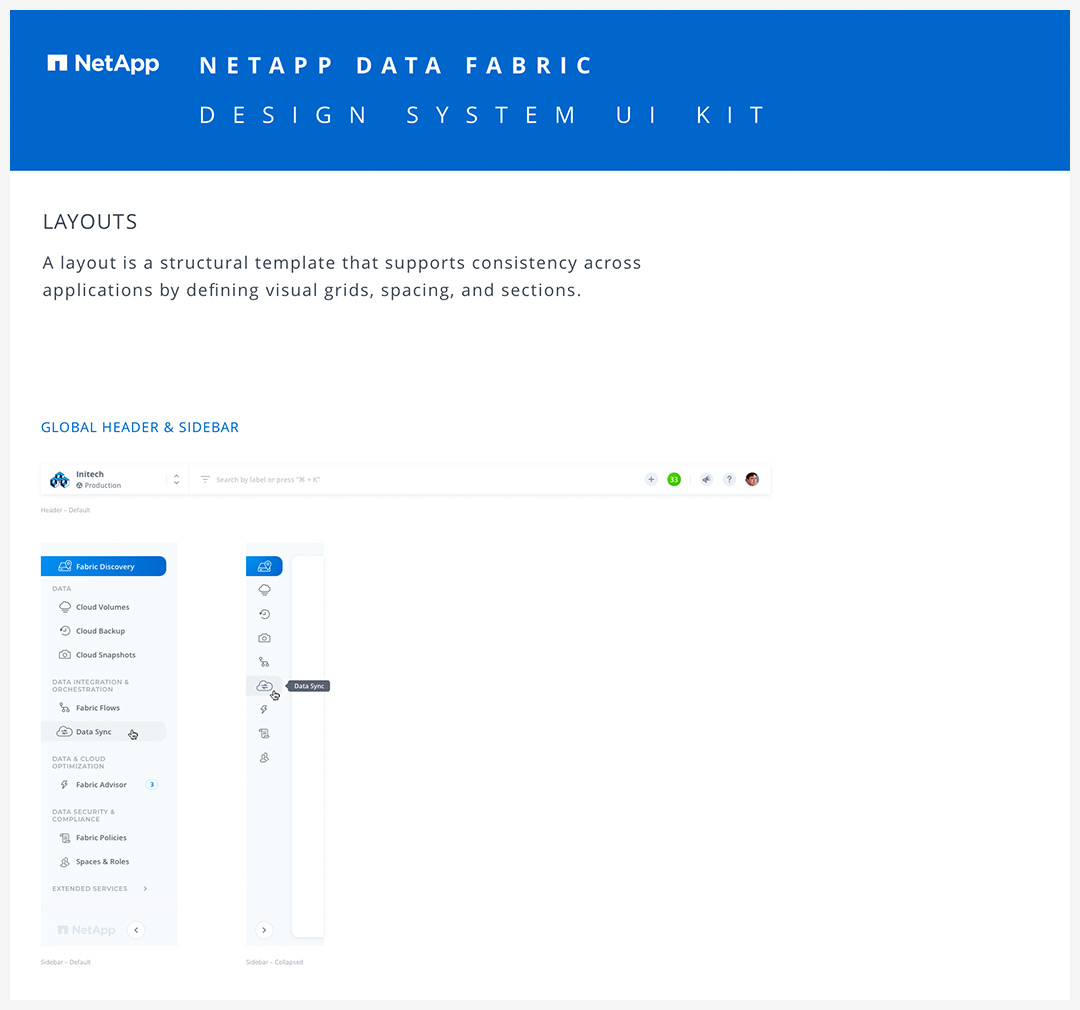Click the Fabric Advisor lightning icon in collapsed sidebar
1080x1010 pixels.
(264, 710)
